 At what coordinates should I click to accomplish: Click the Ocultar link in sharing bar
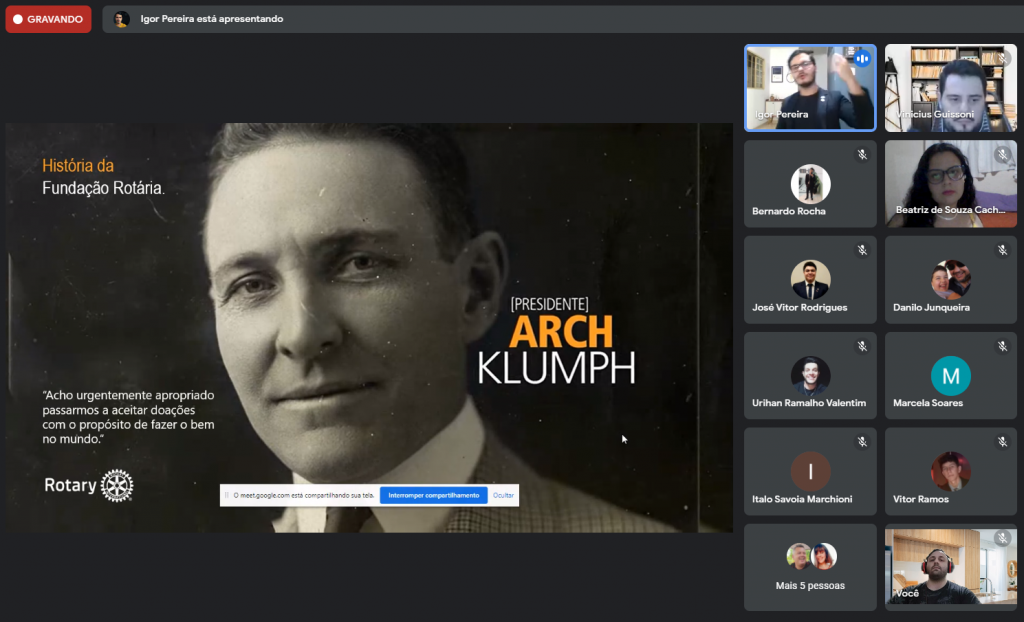point(503,495)
